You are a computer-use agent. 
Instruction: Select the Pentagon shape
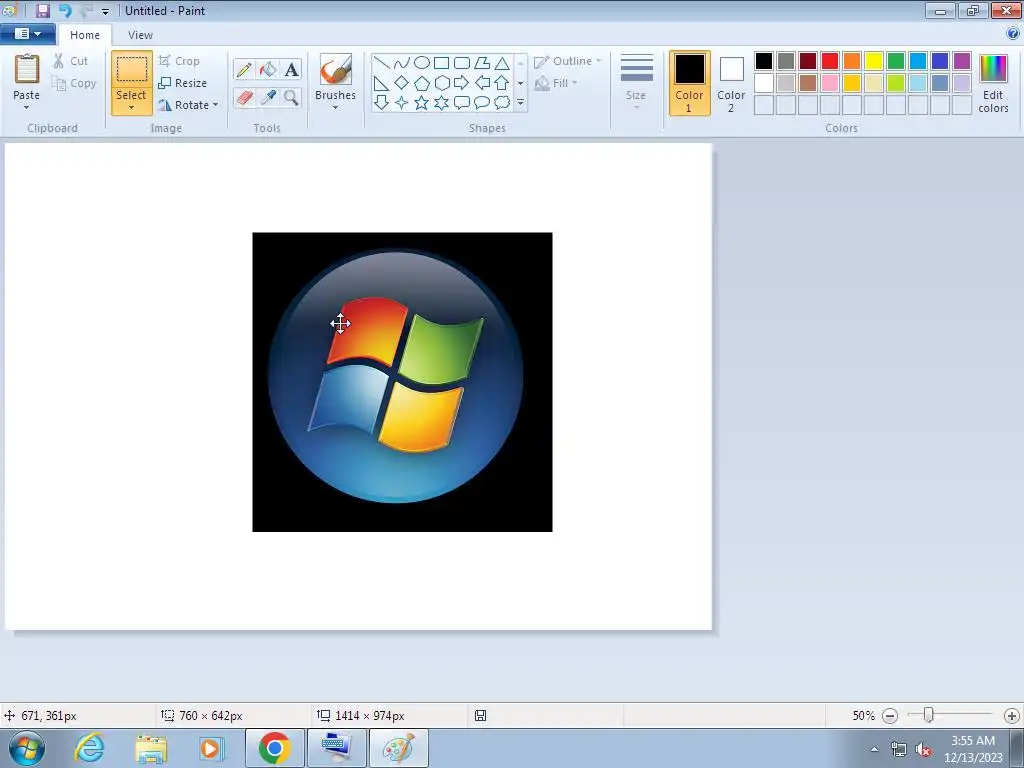(x=422, y=83)
